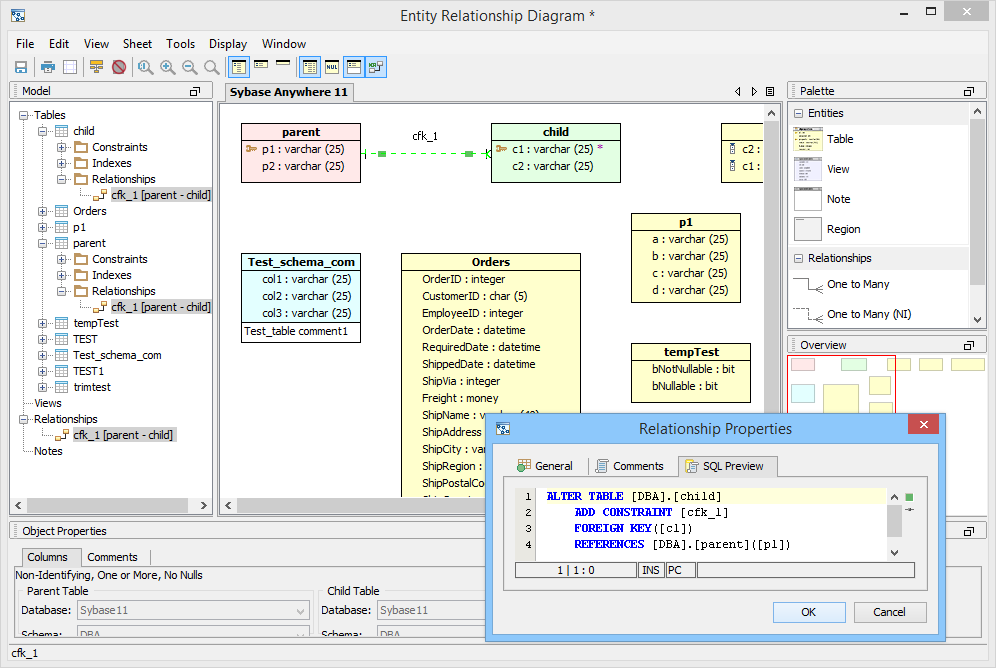Close the Relationship Properties dialog

(924, 424)
